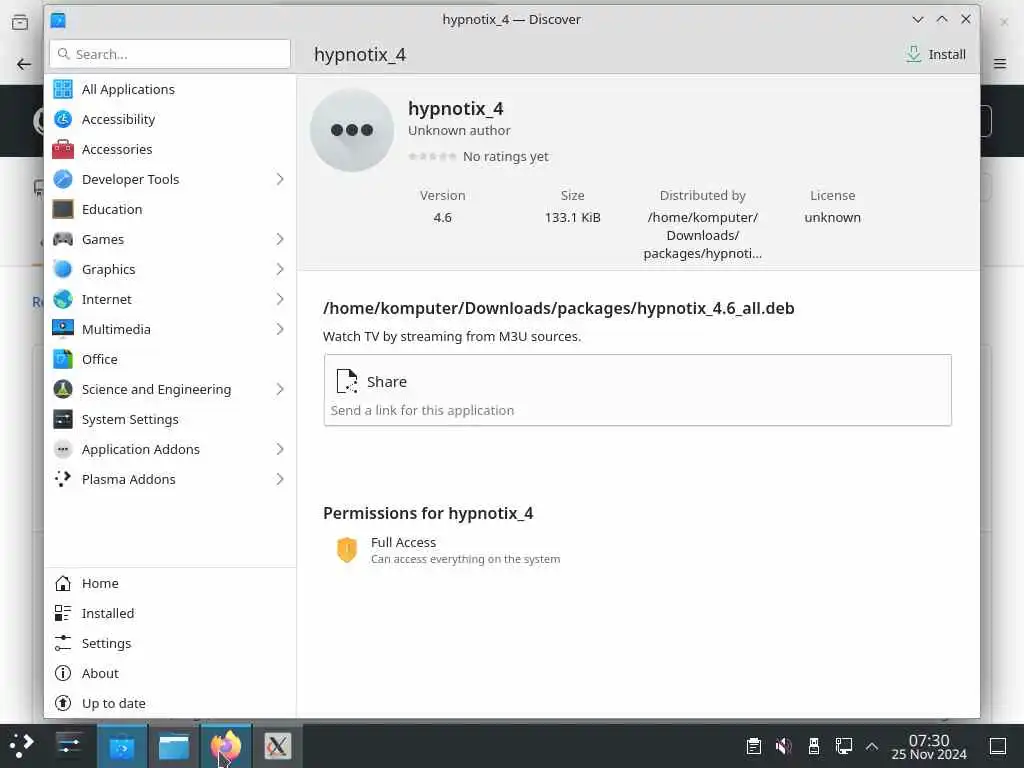The height and width of the screenshot is (768, 1024).
Task: Click the hamburger menu in background window
Action: 1000,64
